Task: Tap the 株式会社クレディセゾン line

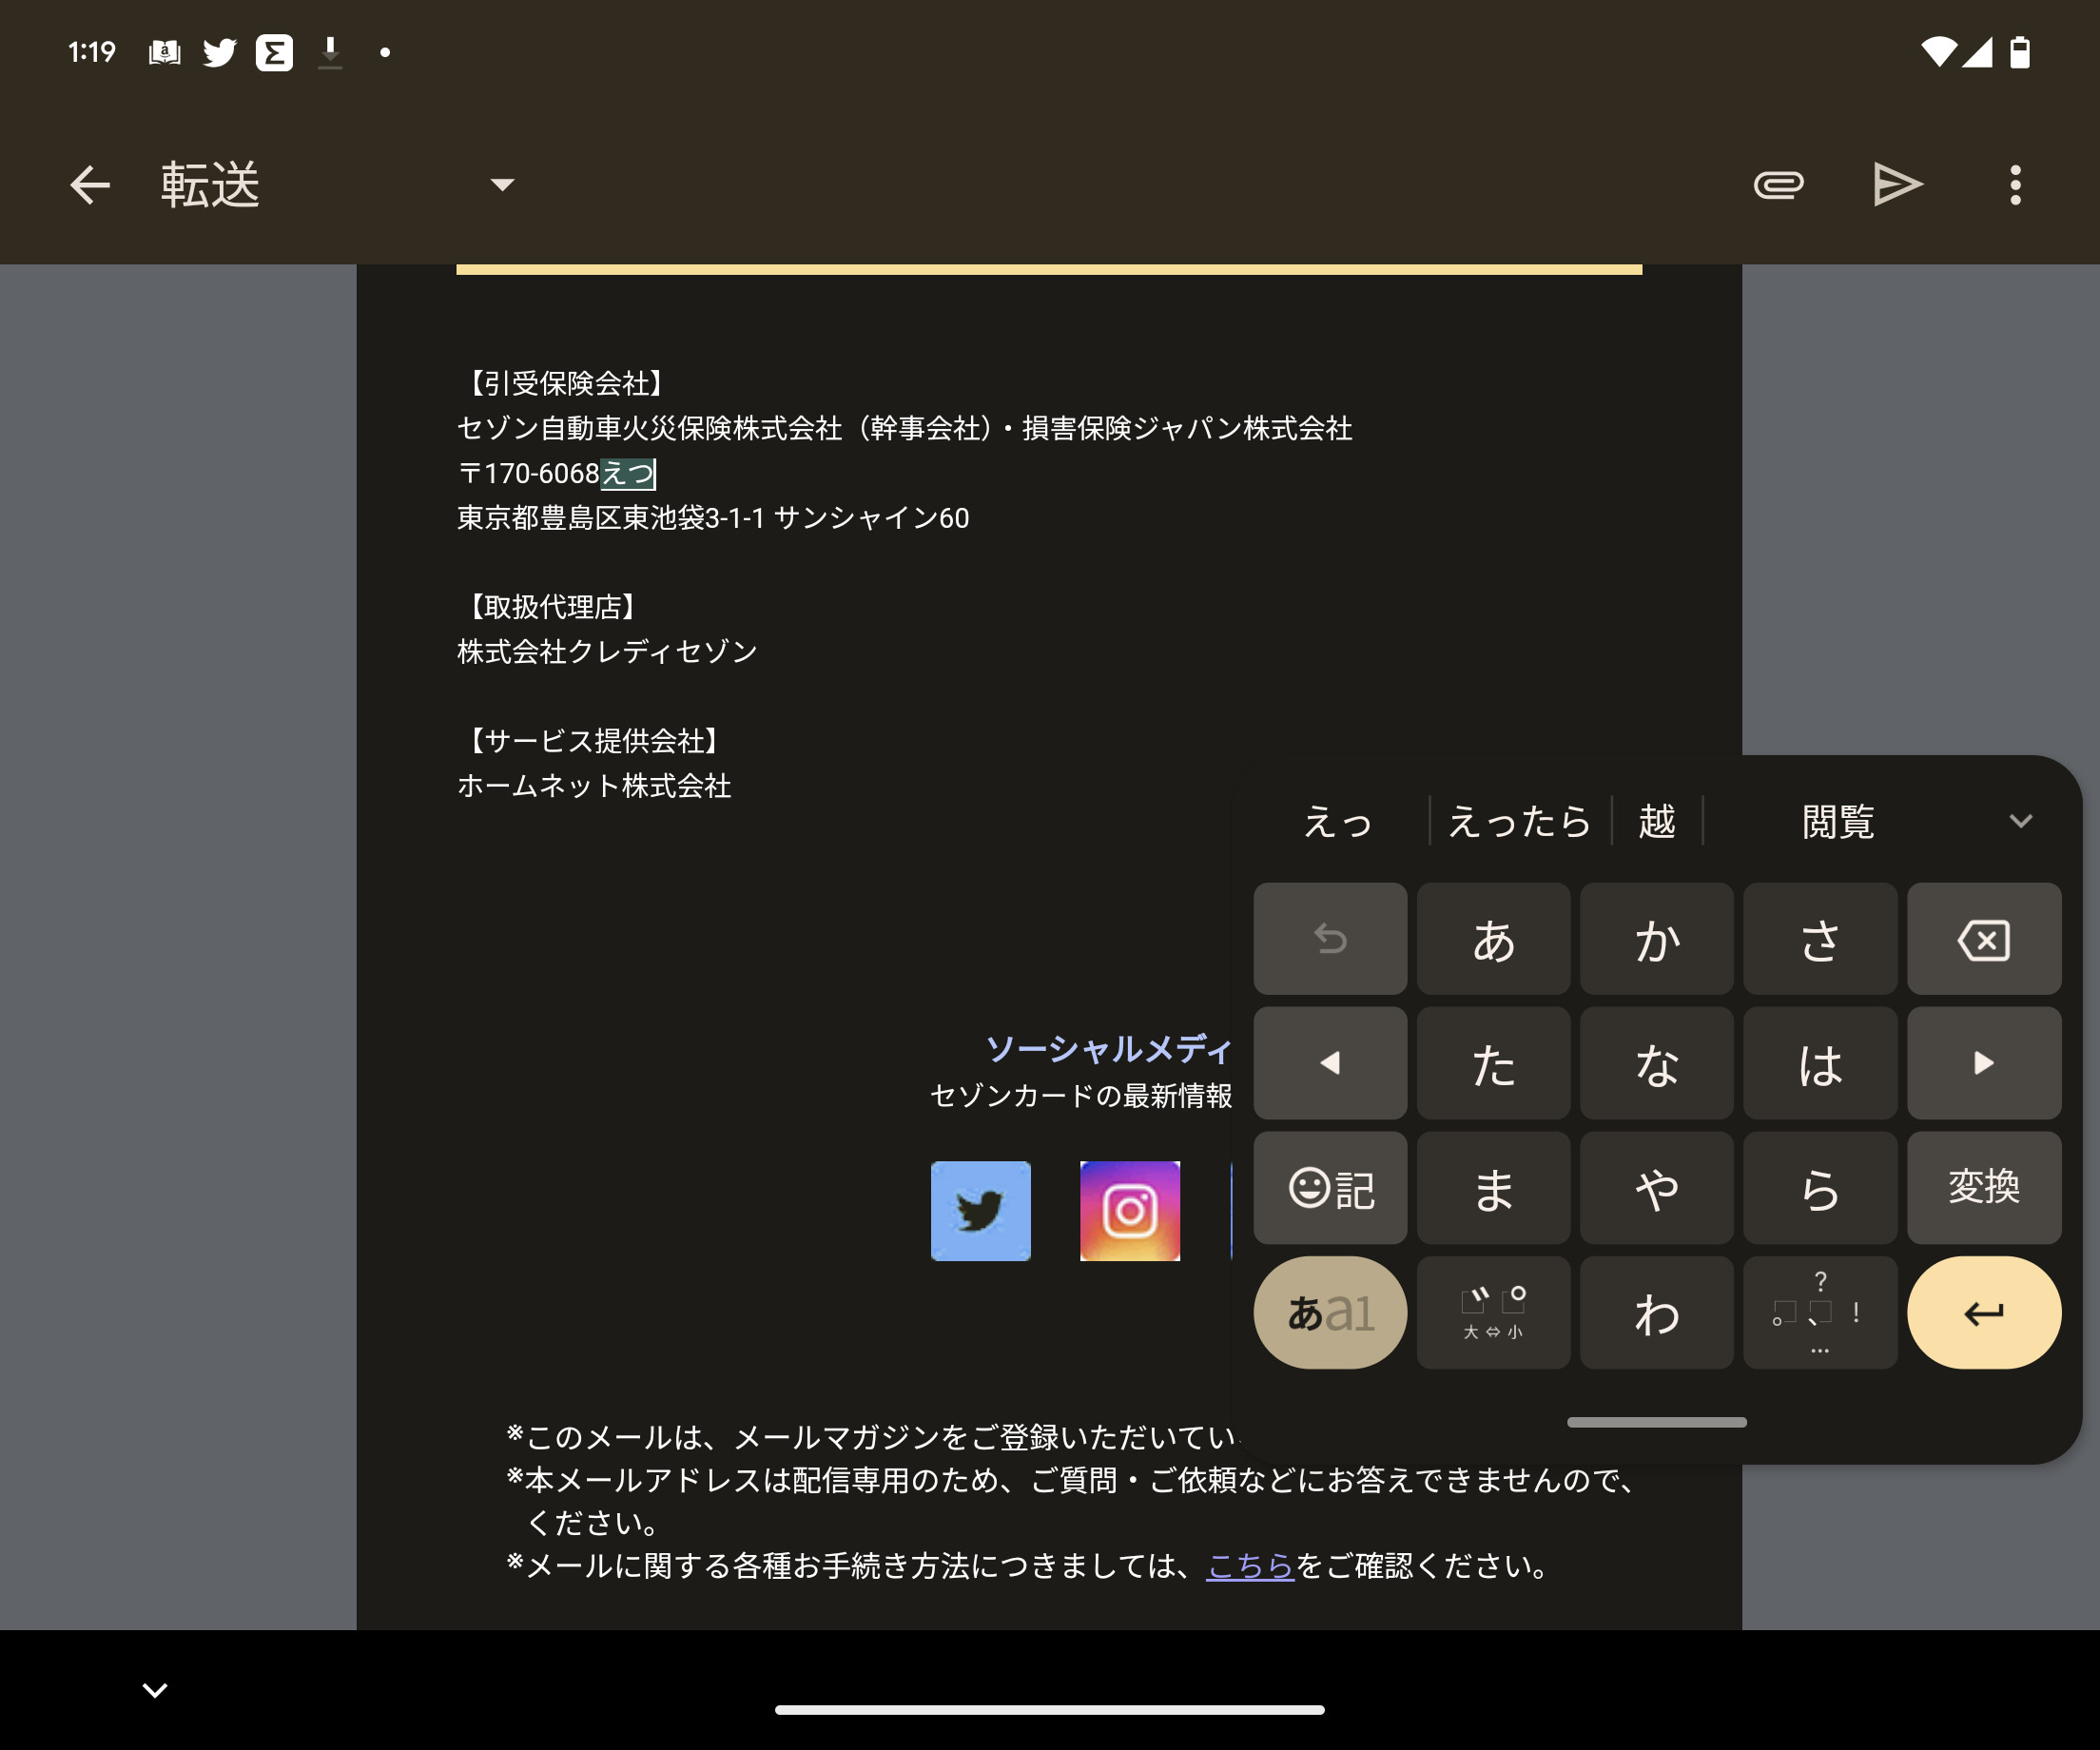Action: [x=607, y=652]
